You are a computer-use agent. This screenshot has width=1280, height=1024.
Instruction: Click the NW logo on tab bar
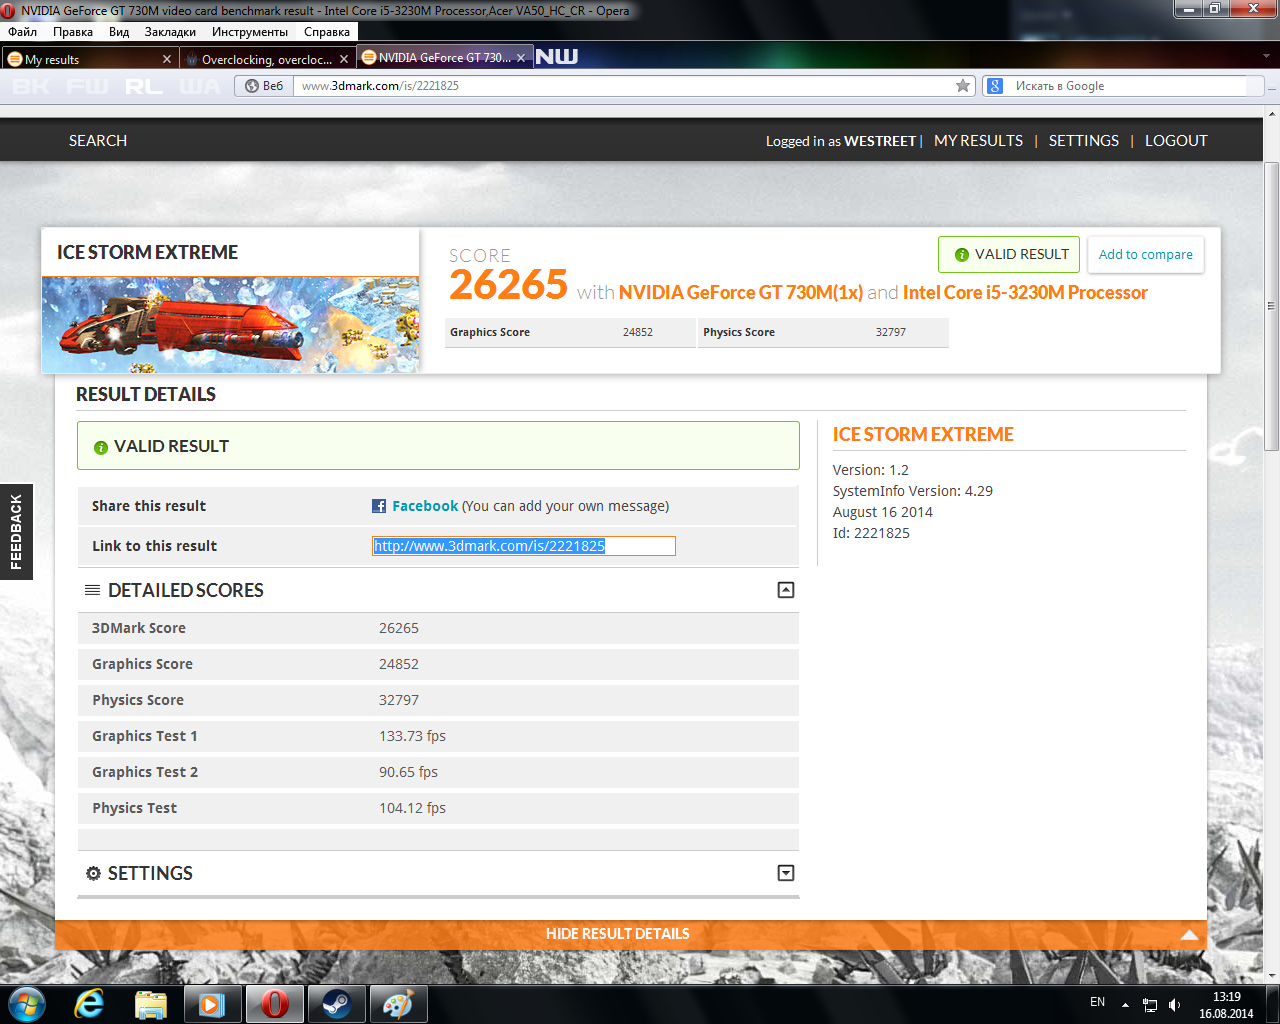[x=557, y=57]
